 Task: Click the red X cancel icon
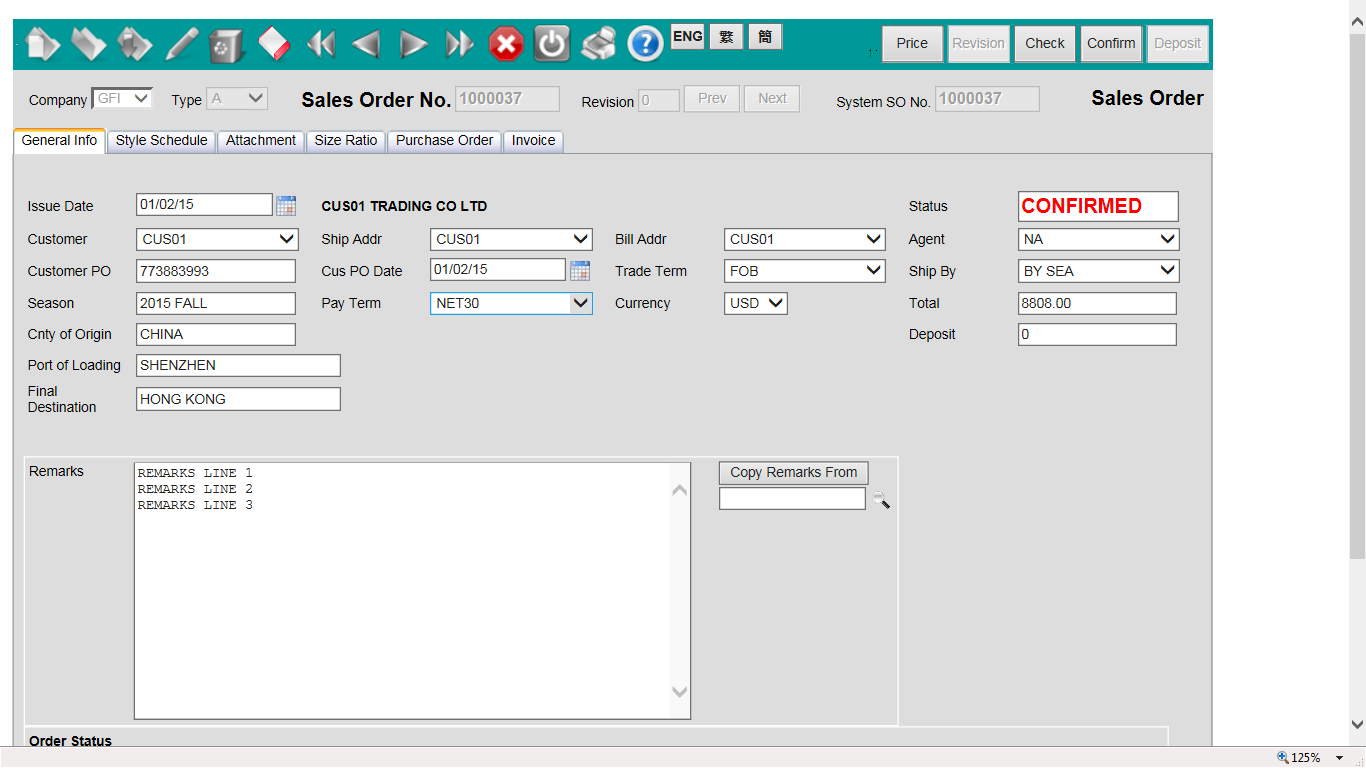(506, 44)
